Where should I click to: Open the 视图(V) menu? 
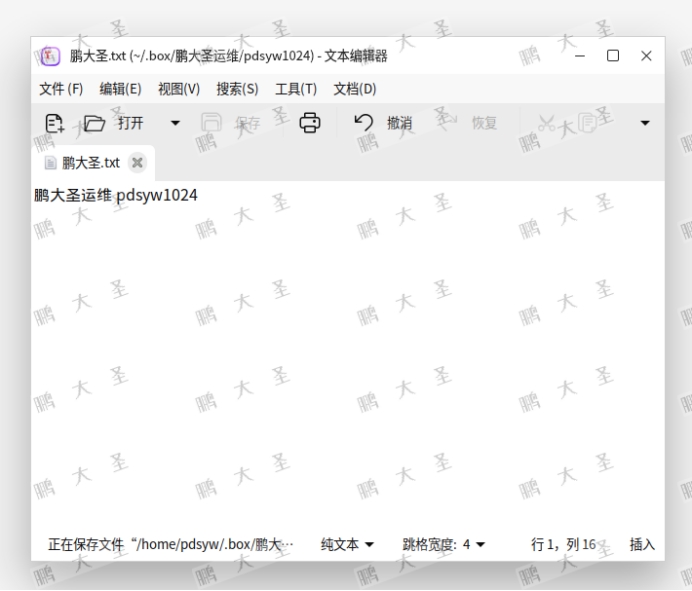[x=179, y=89]
